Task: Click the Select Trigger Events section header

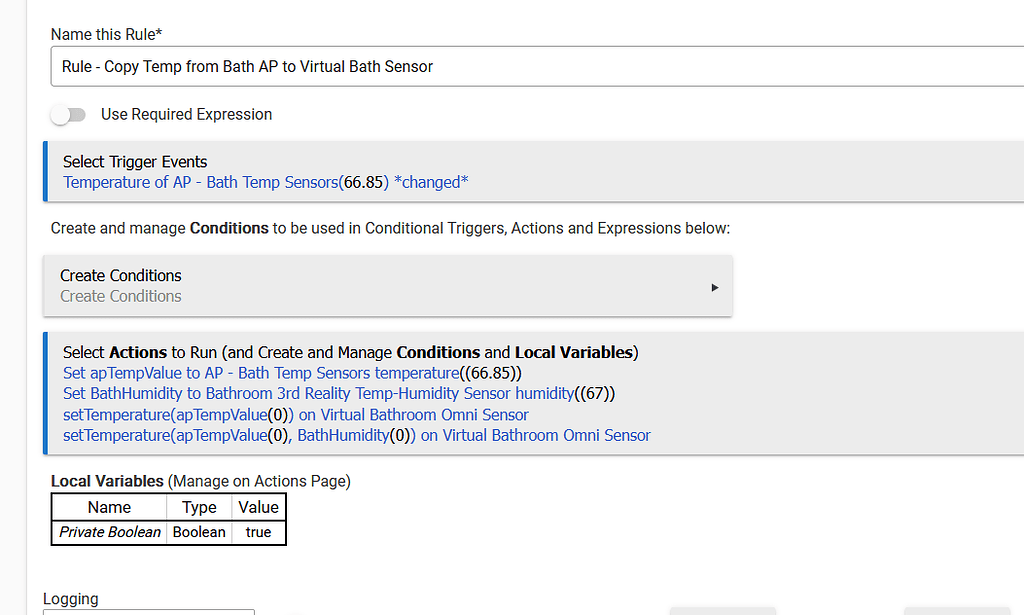Action: [x=135, y=161]
